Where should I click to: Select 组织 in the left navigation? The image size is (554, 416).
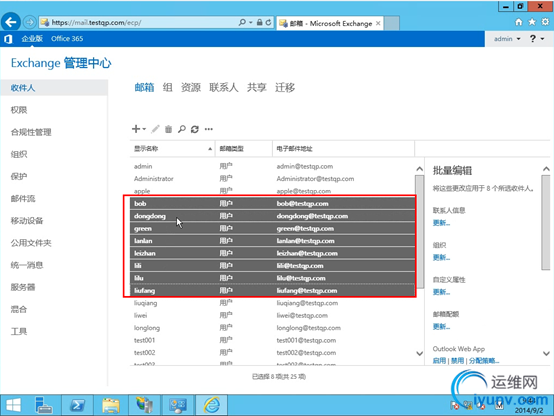19,154
